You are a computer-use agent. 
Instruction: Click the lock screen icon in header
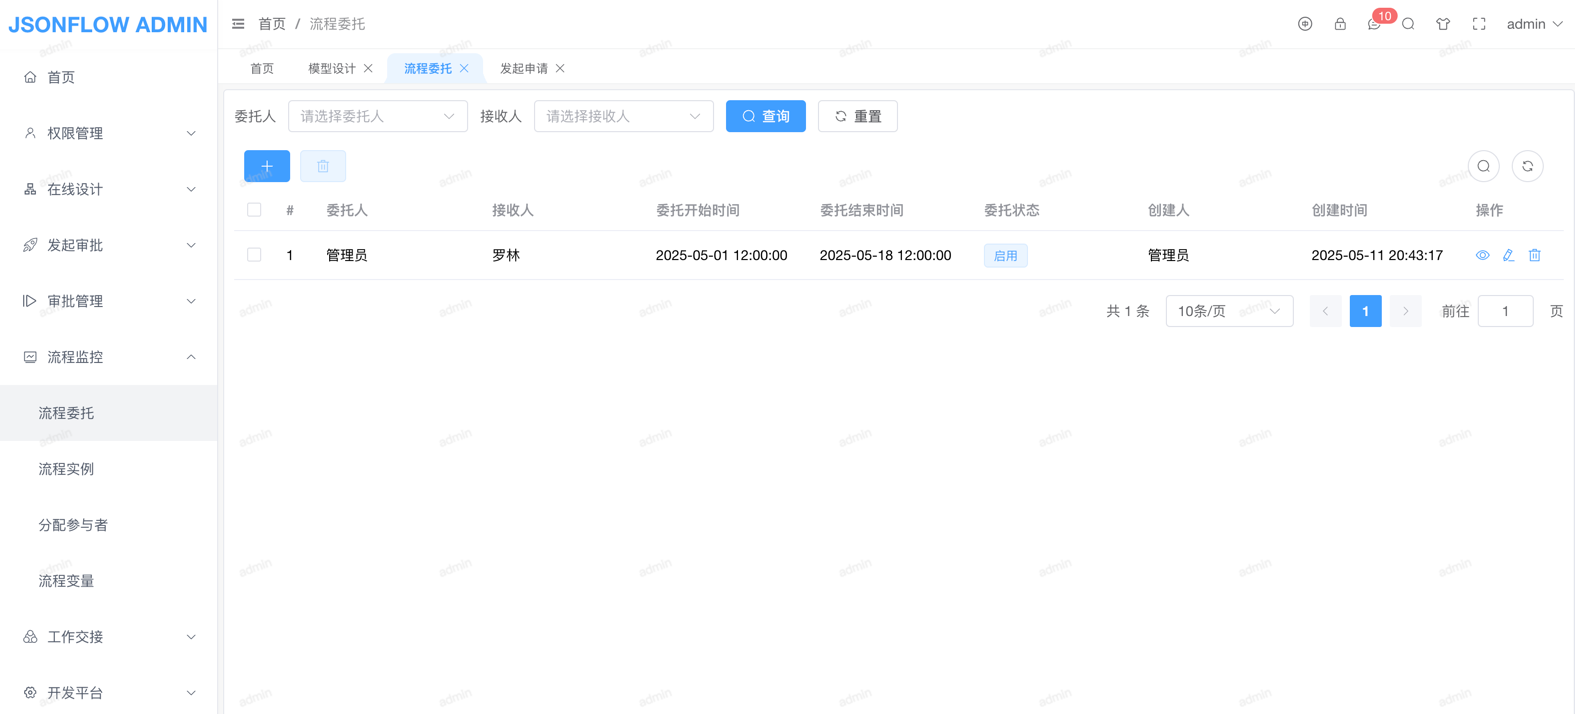1340,24
